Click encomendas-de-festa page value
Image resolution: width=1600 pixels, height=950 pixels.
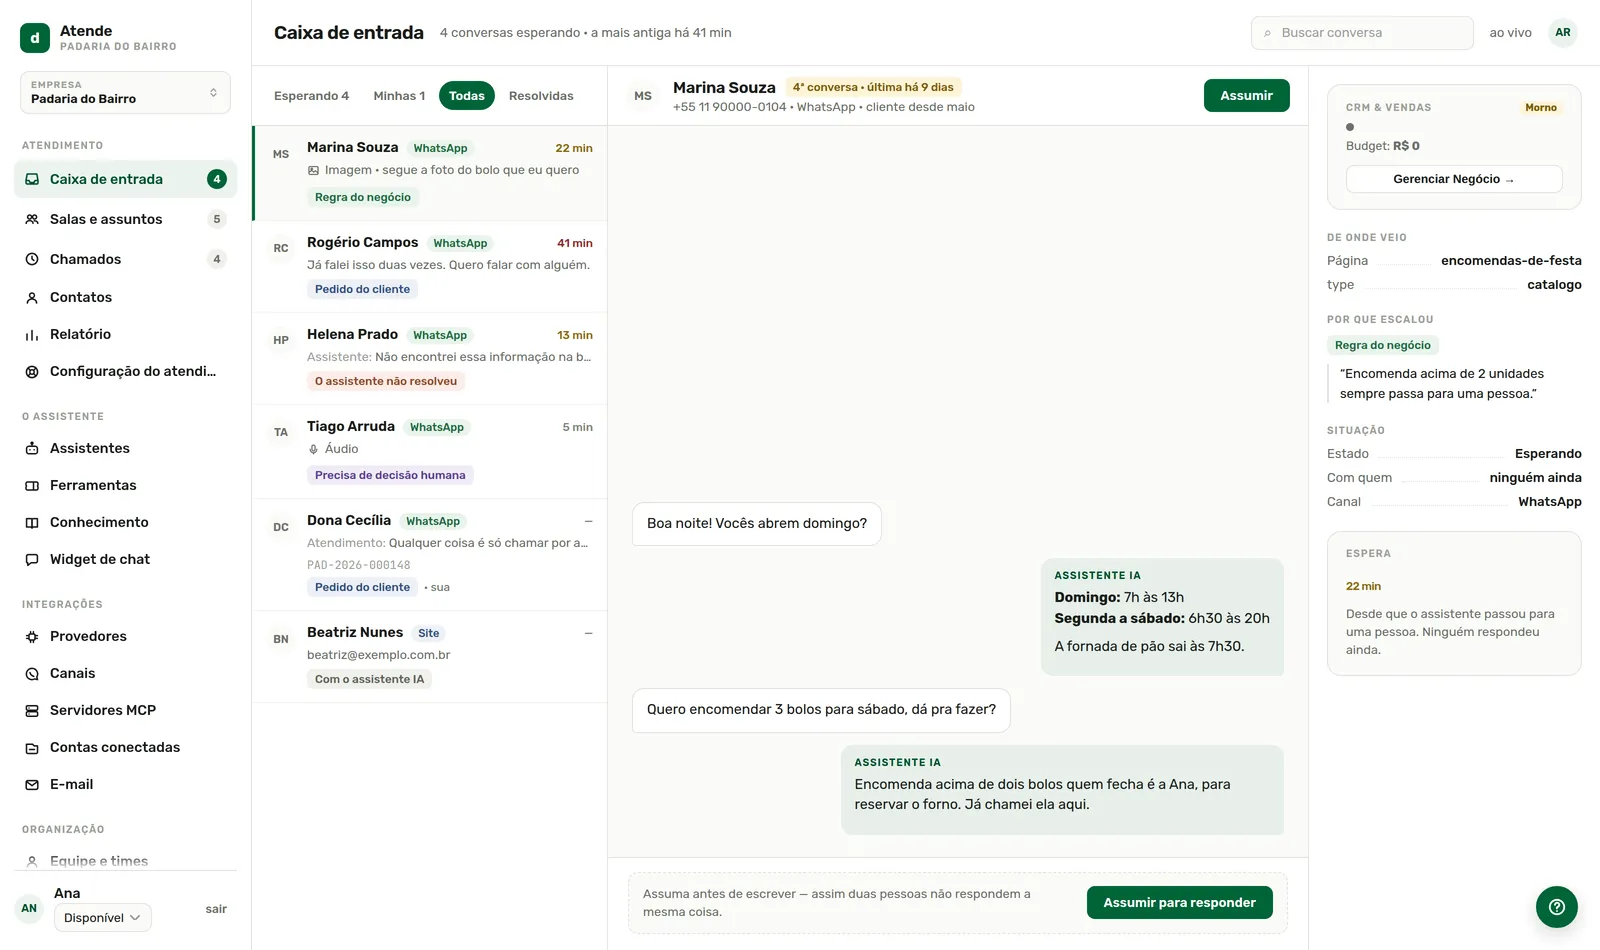(1511, 261)
